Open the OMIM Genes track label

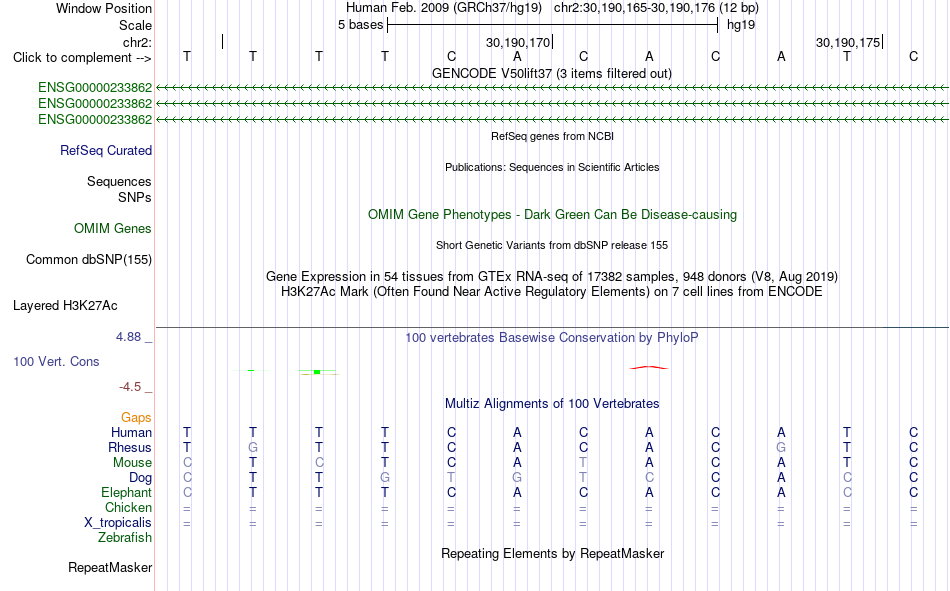tap(113, 229)
